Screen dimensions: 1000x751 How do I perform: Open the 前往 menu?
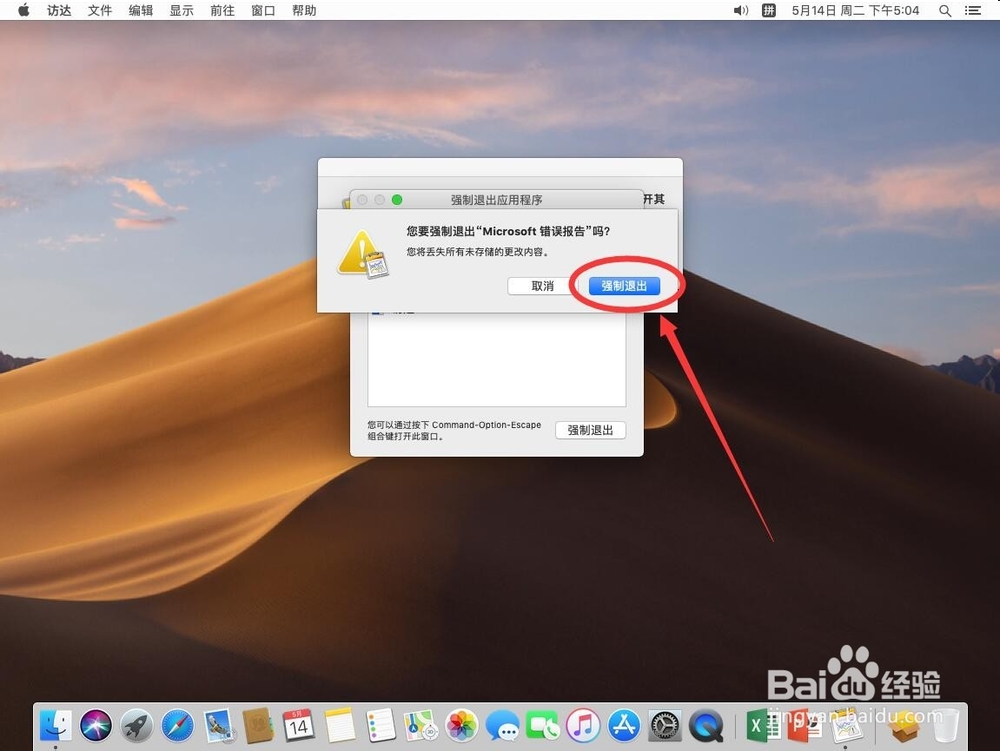tap(223, 10)
